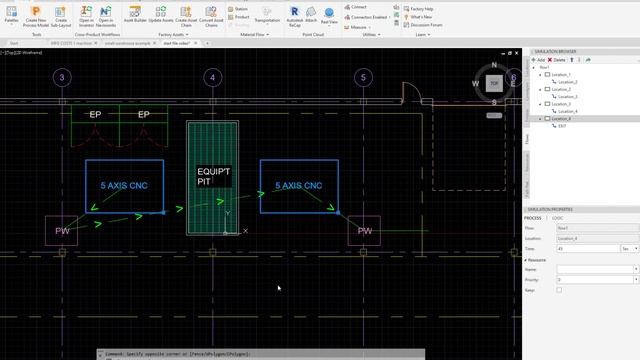Click the share arrow icon in Simulation Browser
This screenshot has width=640, height=360.
588,60
